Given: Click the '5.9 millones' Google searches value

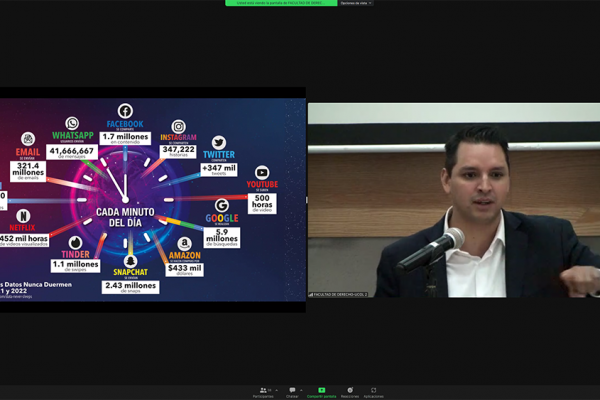Looking at the screenshot, I should (x=222, y=237).
